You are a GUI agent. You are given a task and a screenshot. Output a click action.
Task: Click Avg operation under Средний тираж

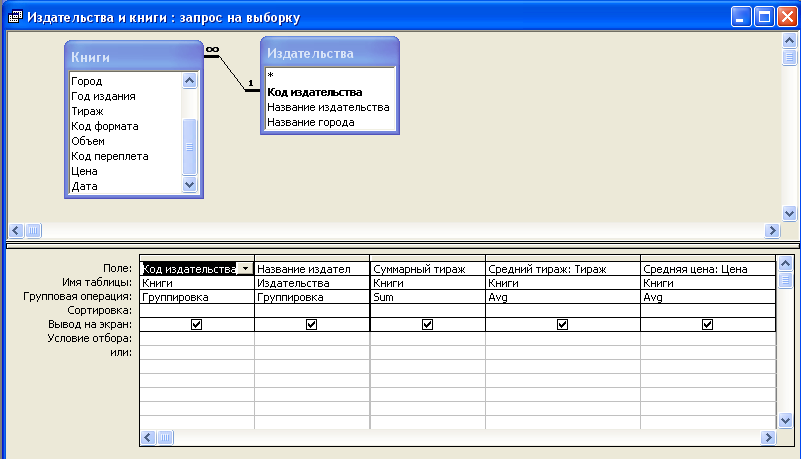(563, 297)
